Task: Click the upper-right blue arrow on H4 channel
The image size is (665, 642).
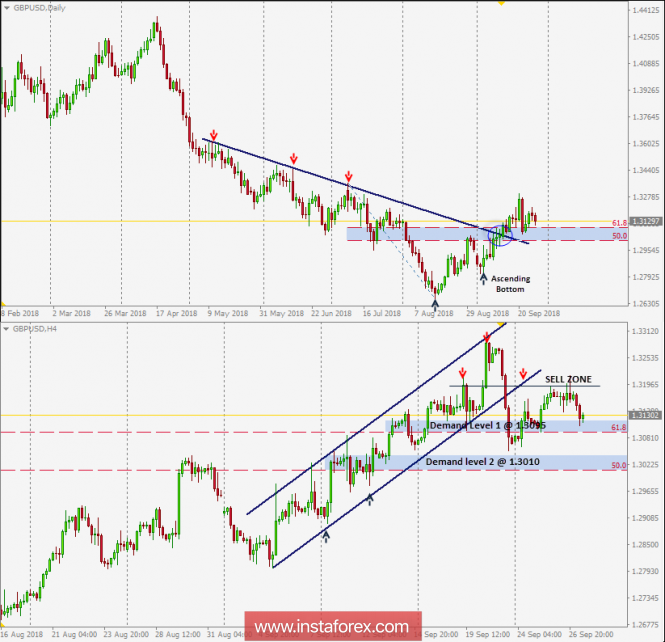Action: (x=370, y=497)
